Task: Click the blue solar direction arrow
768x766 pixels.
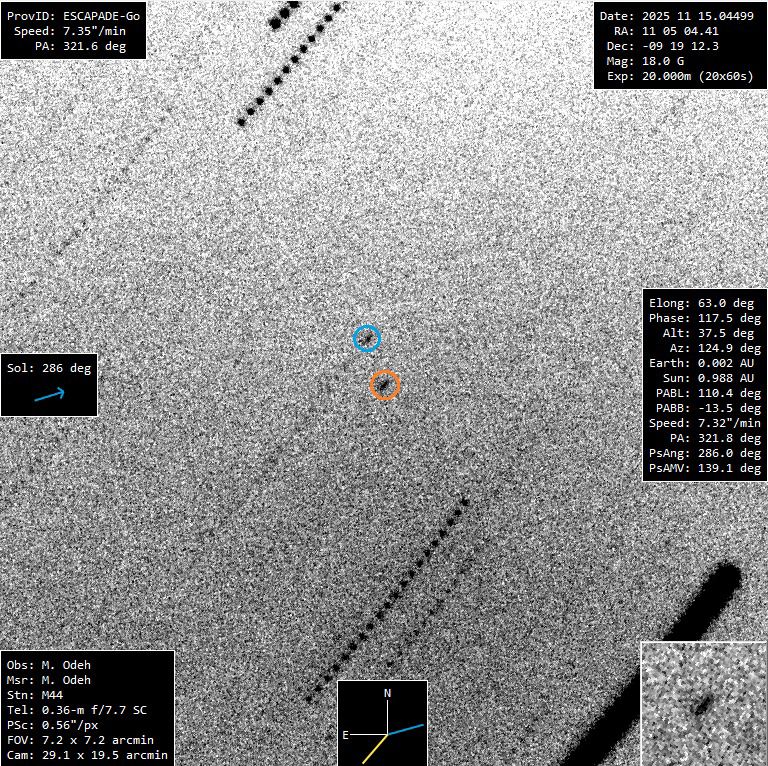Action: [49, 395]
